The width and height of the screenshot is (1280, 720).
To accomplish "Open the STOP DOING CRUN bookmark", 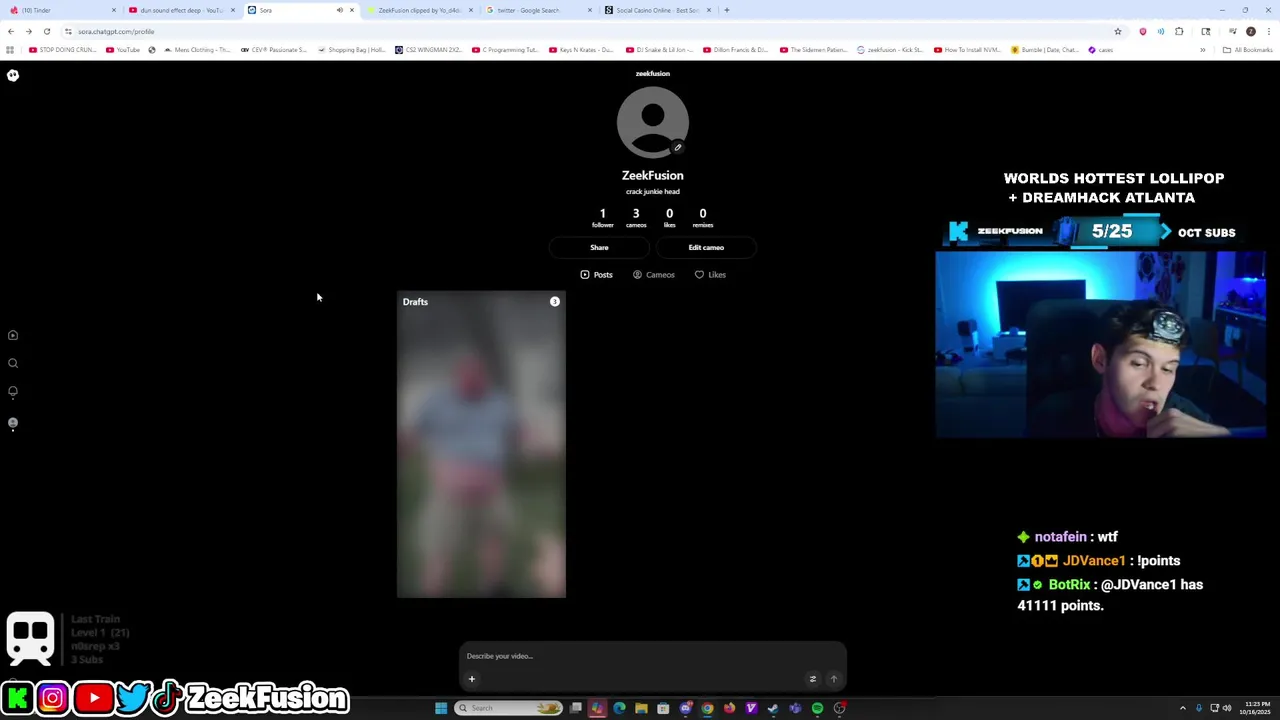I will tap(62, 50).
